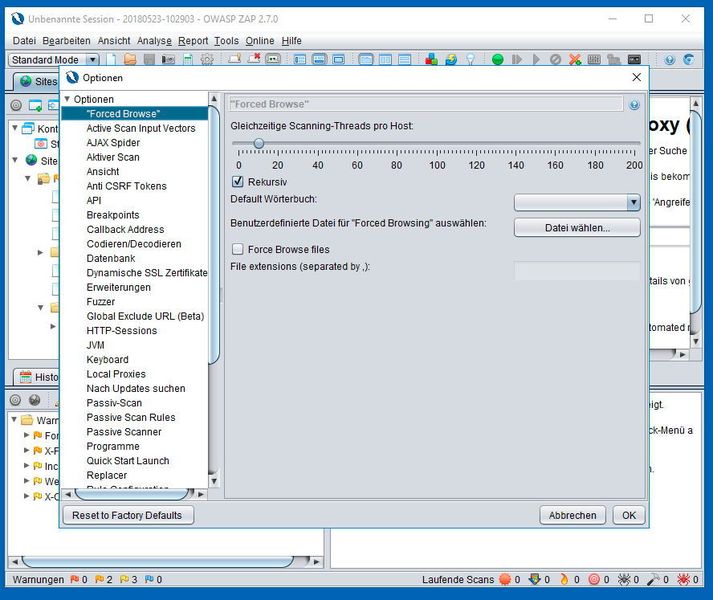Click the red X custom breakpoint icon
The height and width of the screenshot is (600, 713).
click(x=575, y=60)
